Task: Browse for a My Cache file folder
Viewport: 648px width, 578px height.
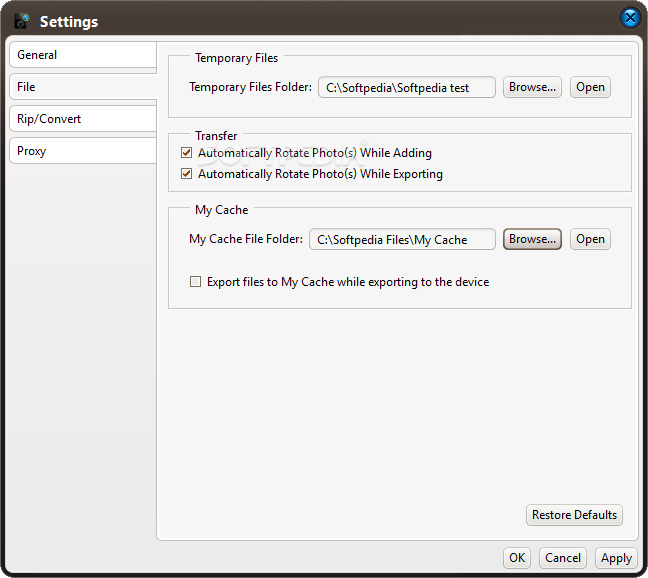Action: pyautogui.click(x=532, y=239)
